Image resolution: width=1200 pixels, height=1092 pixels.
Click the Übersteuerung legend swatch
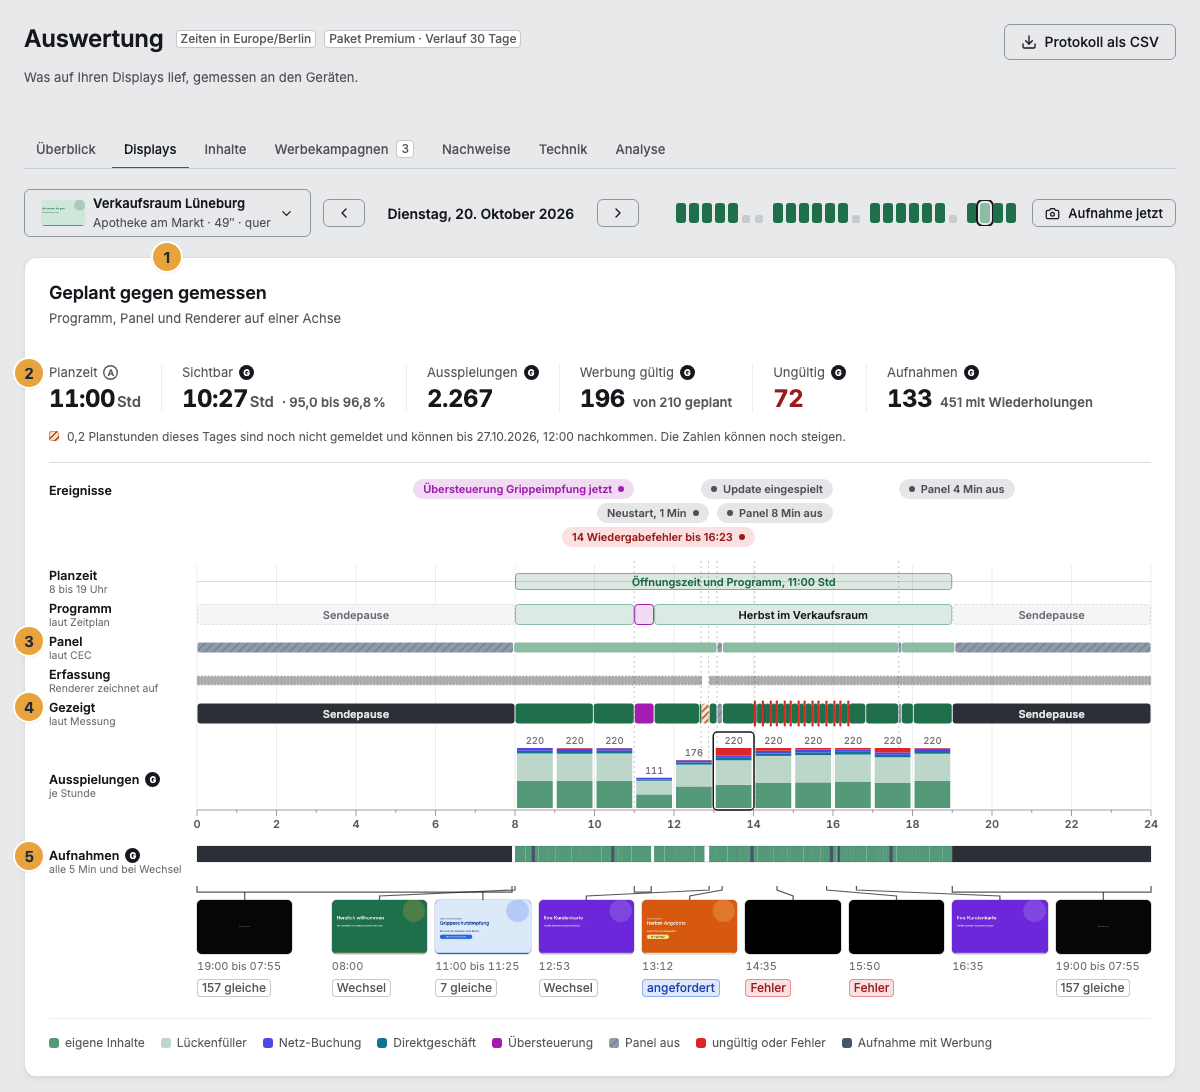[497, 1043]
